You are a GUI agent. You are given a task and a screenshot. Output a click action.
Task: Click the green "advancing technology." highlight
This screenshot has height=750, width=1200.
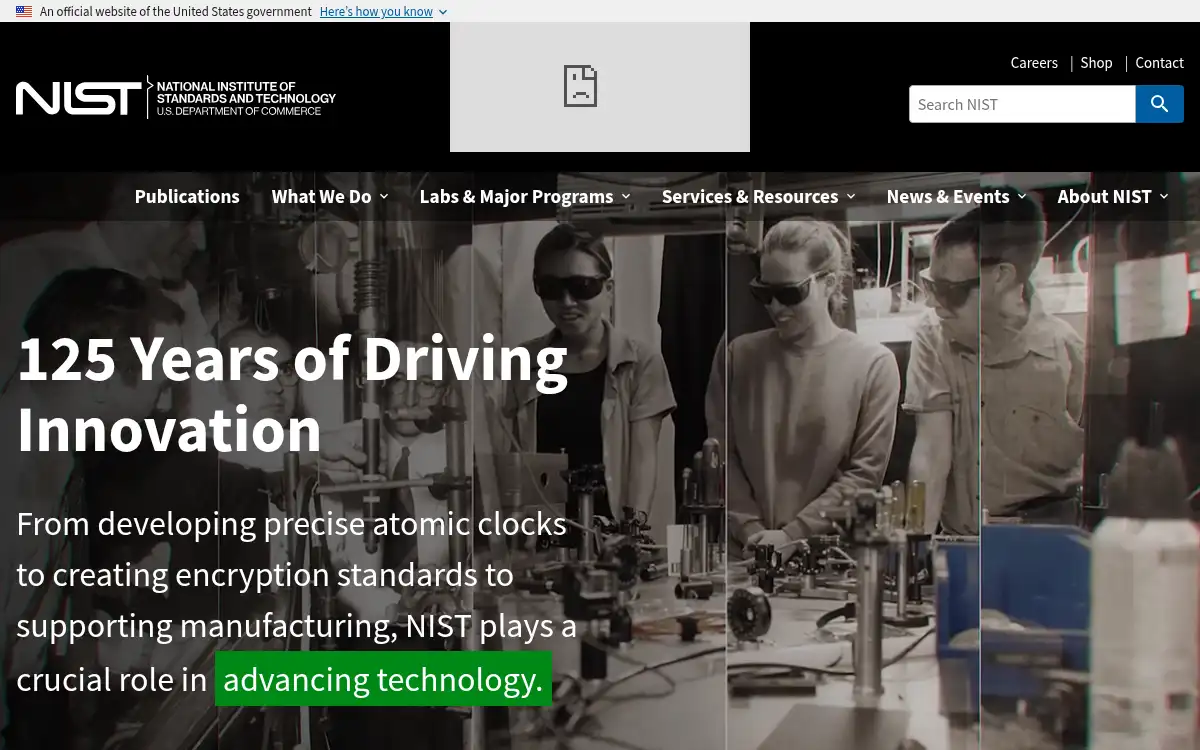click(383, 679)
